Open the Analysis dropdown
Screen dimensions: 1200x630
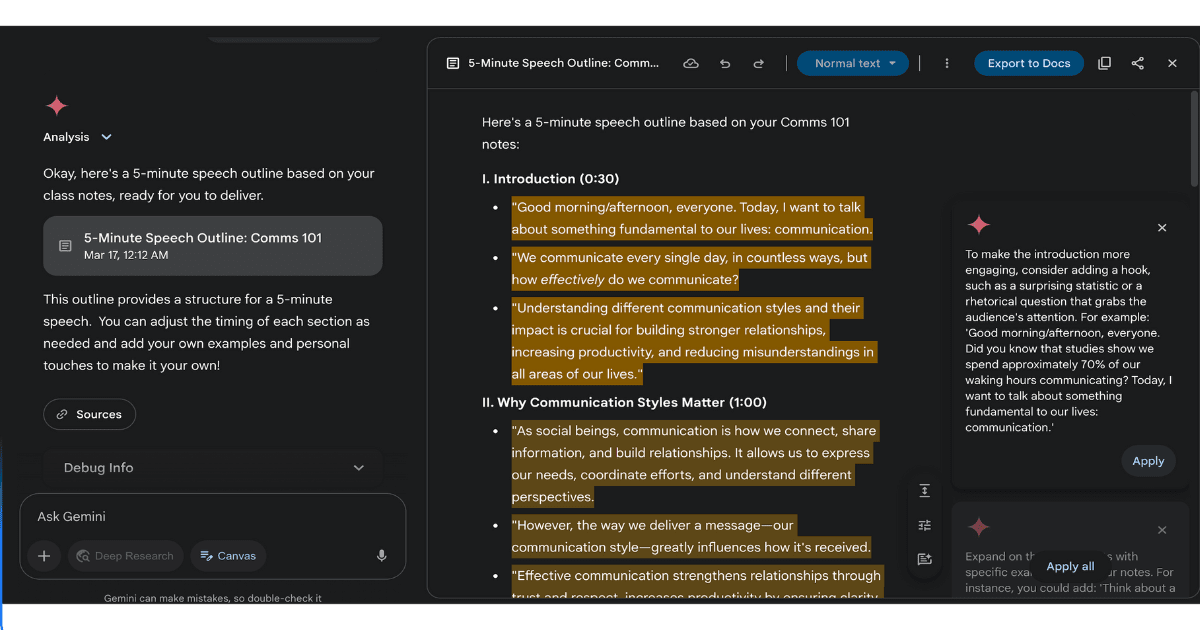tap(78, 137)
